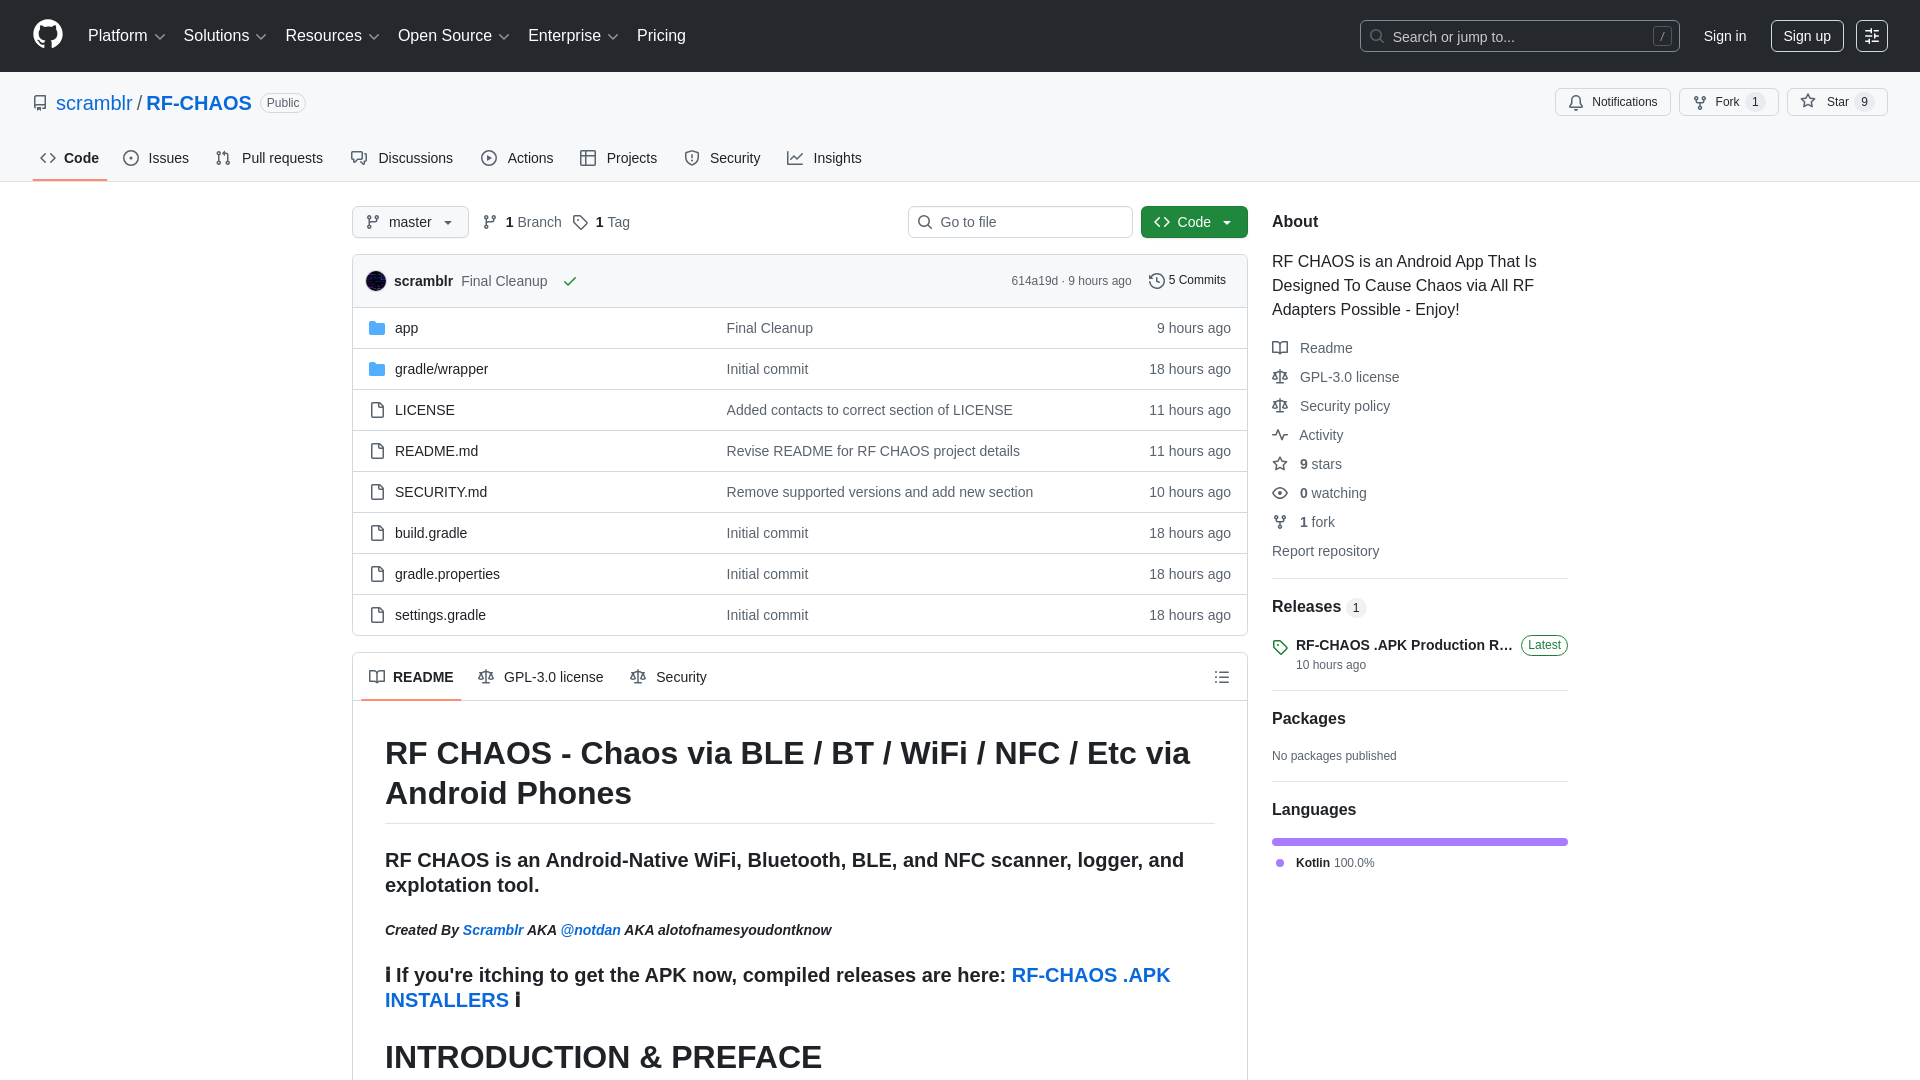Open the GitHub home page via the logo
1920x1080 pixels.
pos(46,36)
